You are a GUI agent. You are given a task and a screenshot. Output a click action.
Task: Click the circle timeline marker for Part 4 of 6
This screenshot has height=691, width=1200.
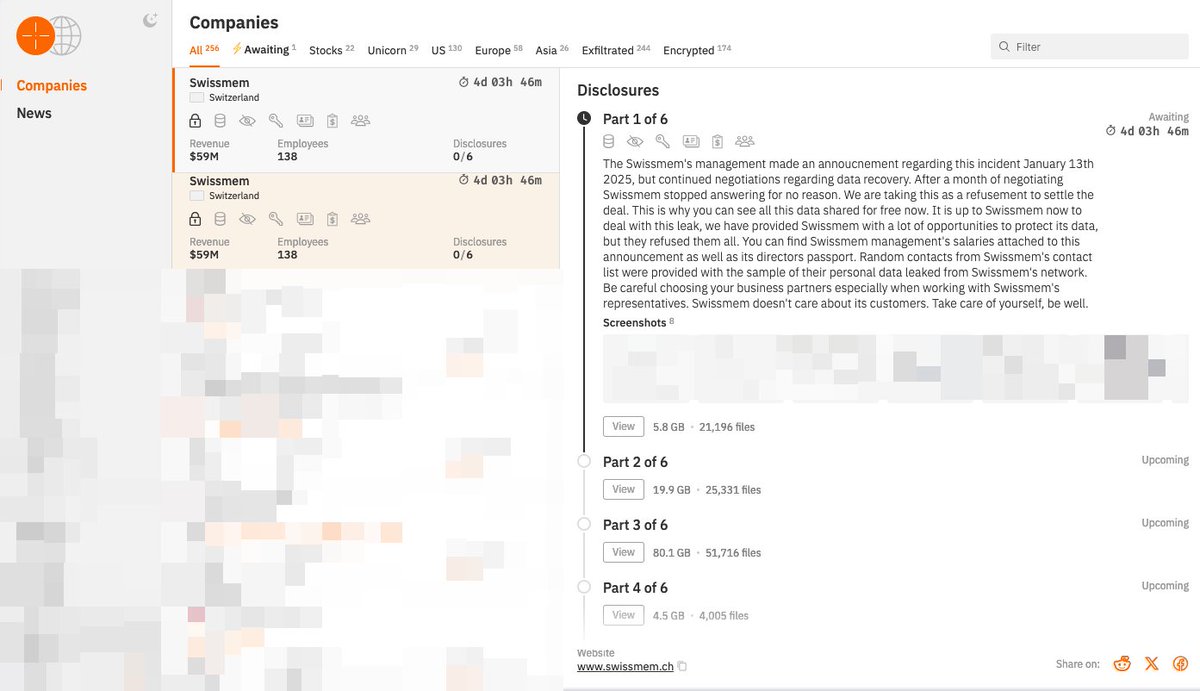tap(584, 587)
